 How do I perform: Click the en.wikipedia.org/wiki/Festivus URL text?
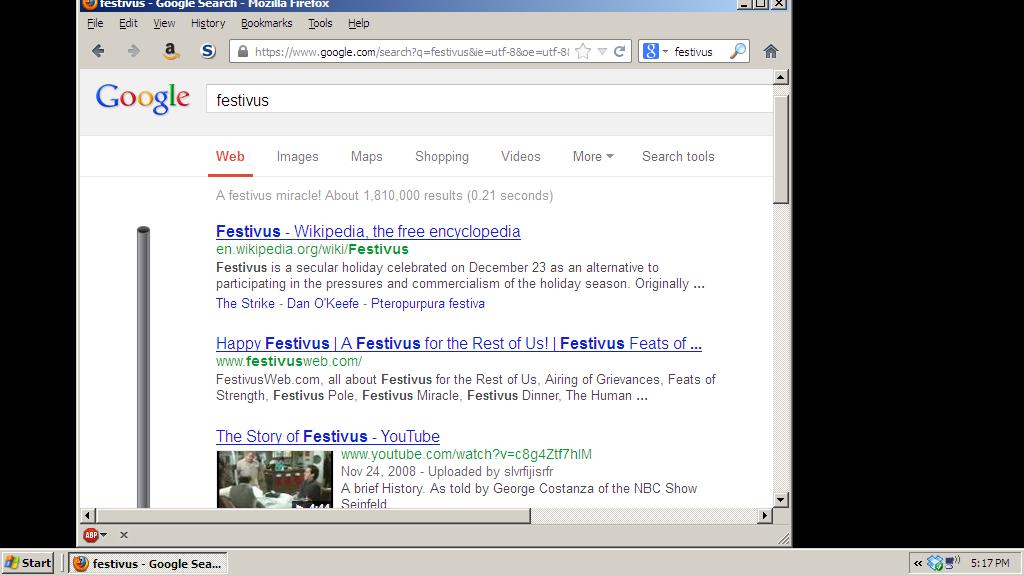pos(312,249)
